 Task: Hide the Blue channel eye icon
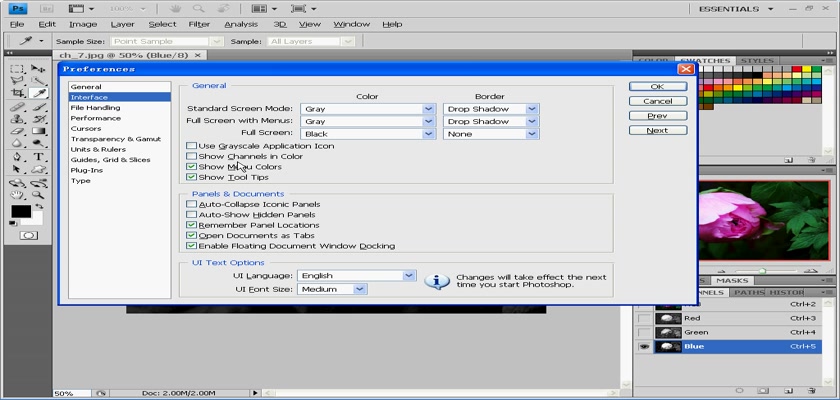644,346
